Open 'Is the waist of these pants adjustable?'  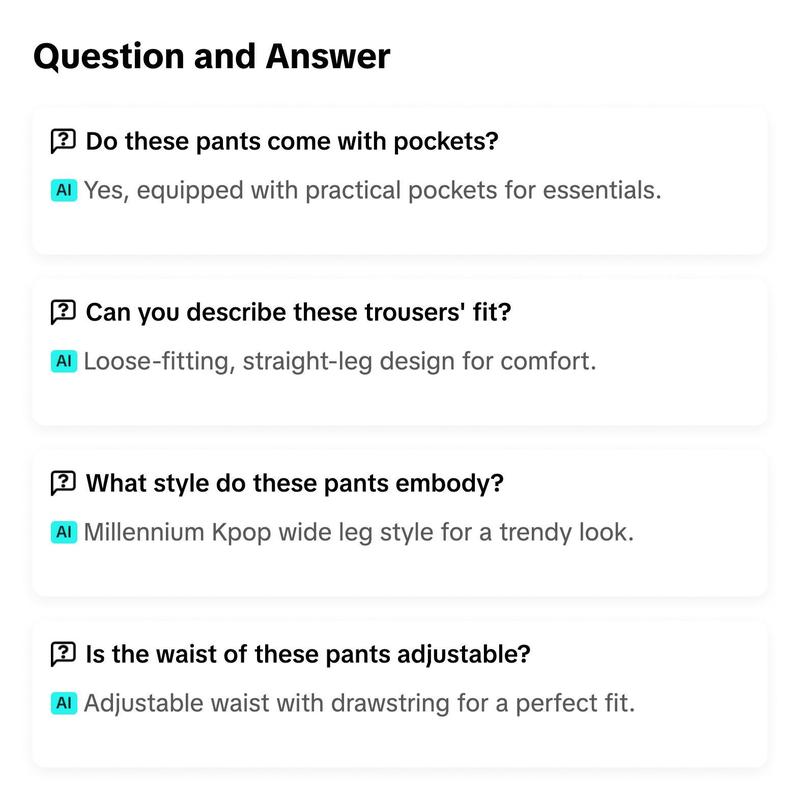tap(308, 654)
